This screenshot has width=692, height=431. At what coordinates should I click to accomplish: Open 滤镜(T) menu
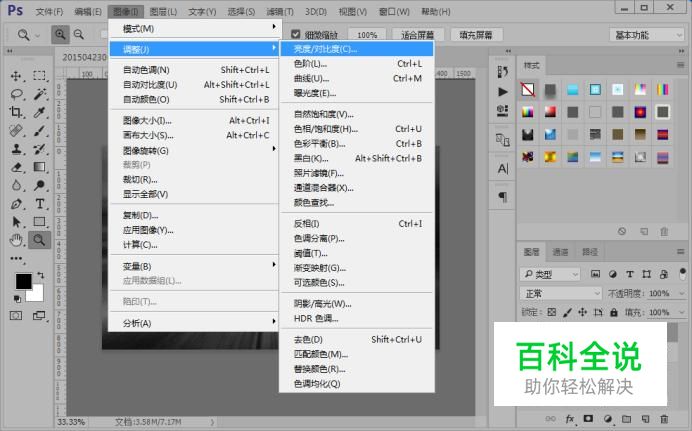pyautogui.click(x=280, y=12)
